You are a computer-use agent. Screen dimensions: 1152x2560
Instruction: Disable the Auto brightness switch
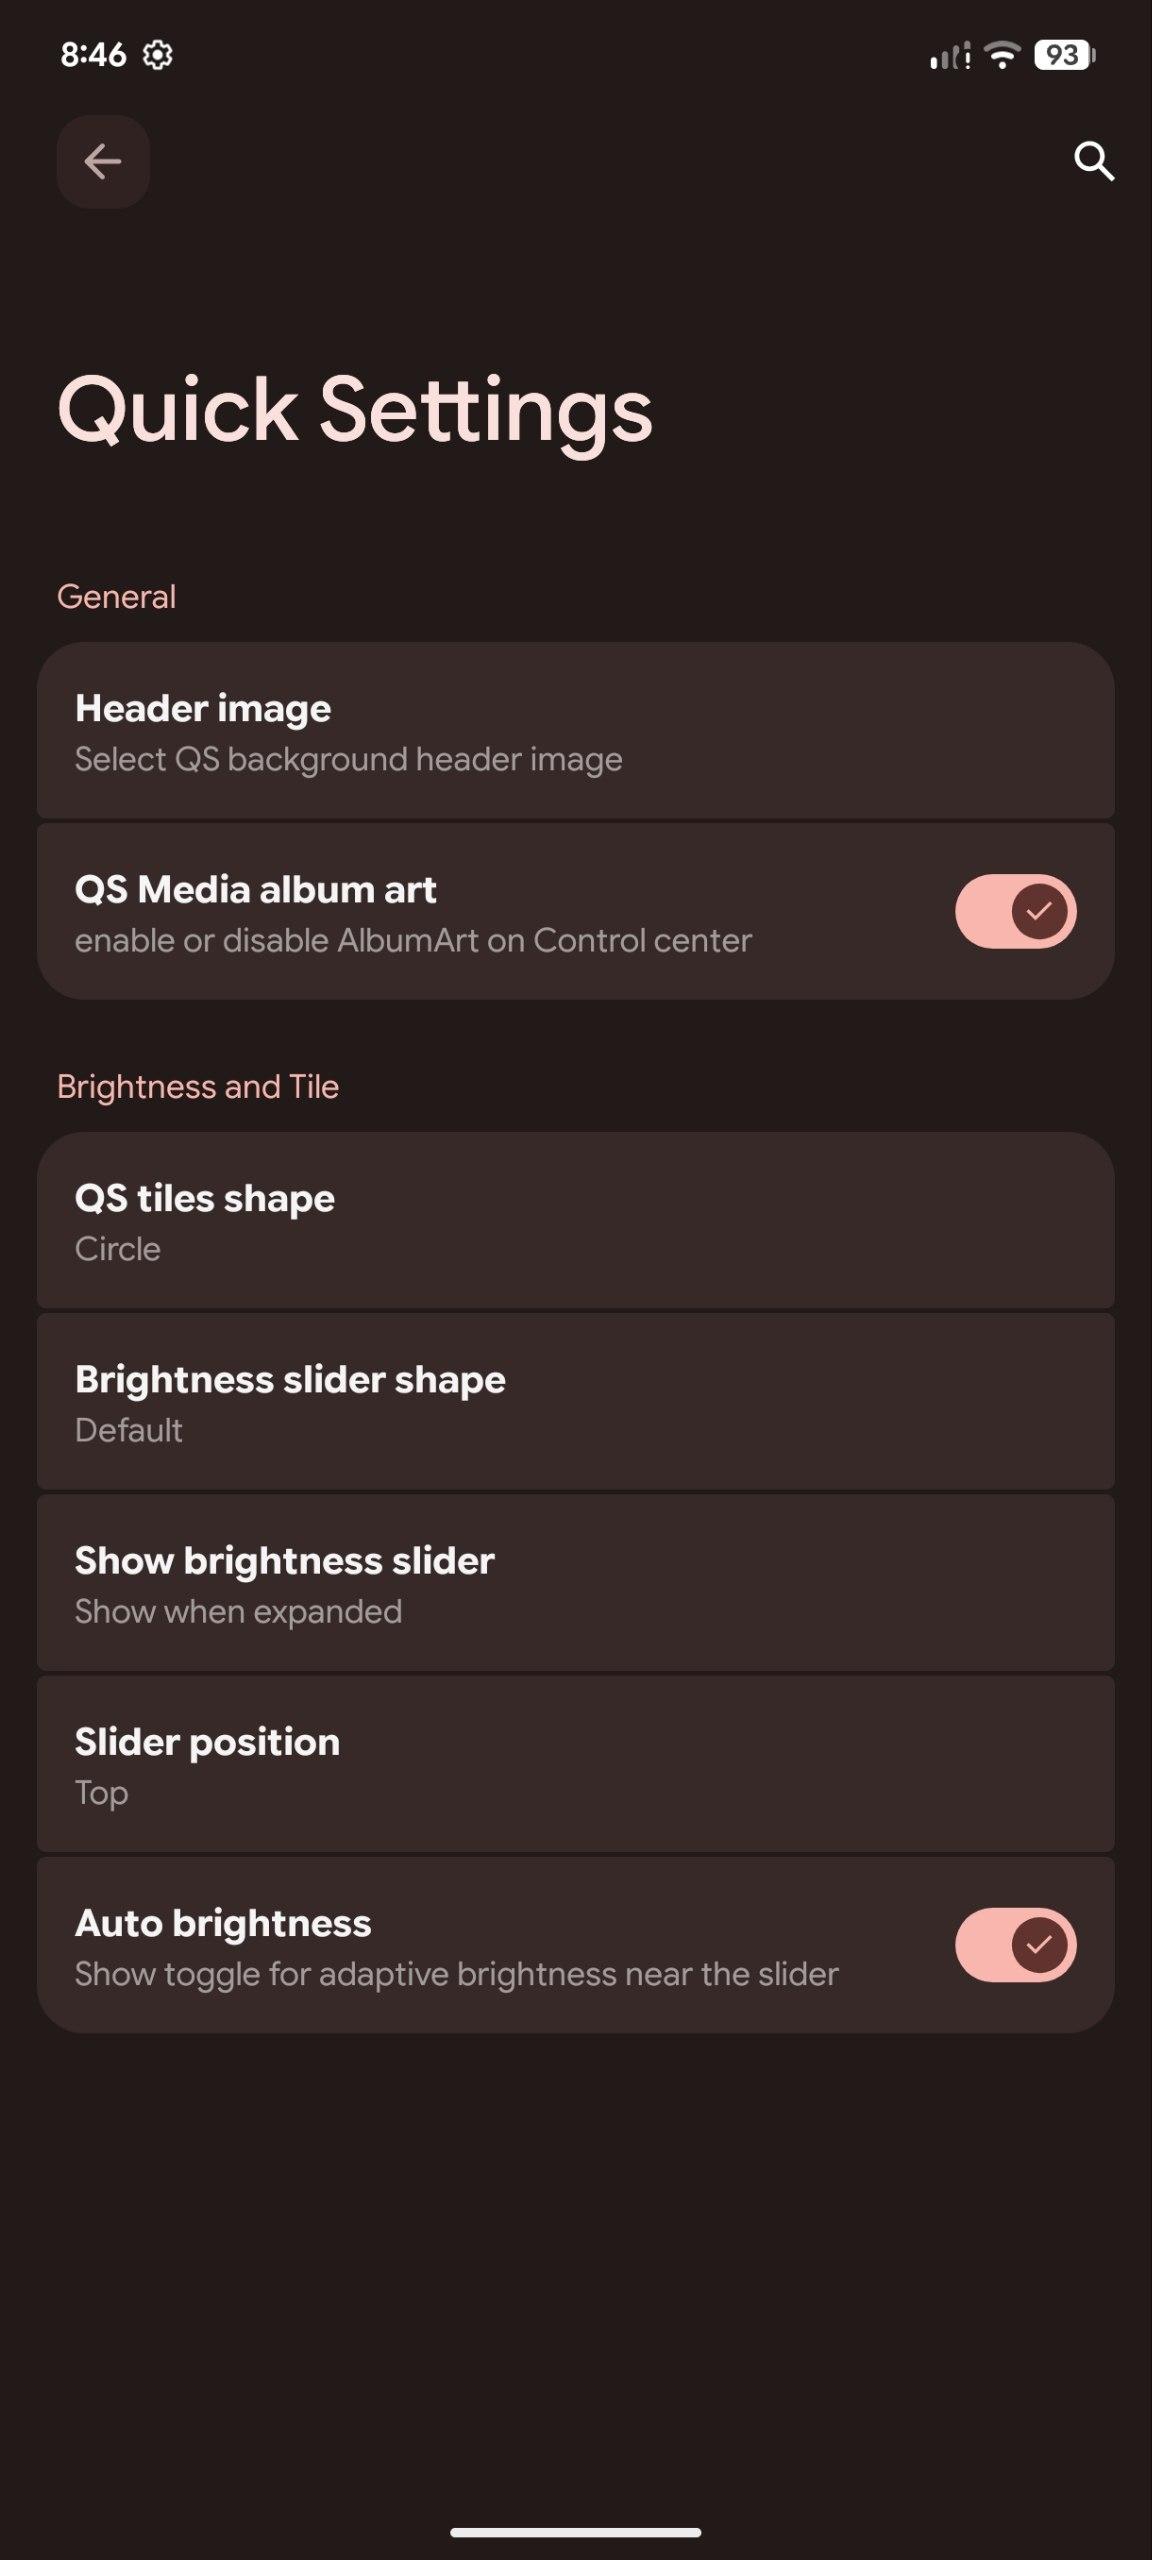pyautogui.click(x=1014, y=1944)
